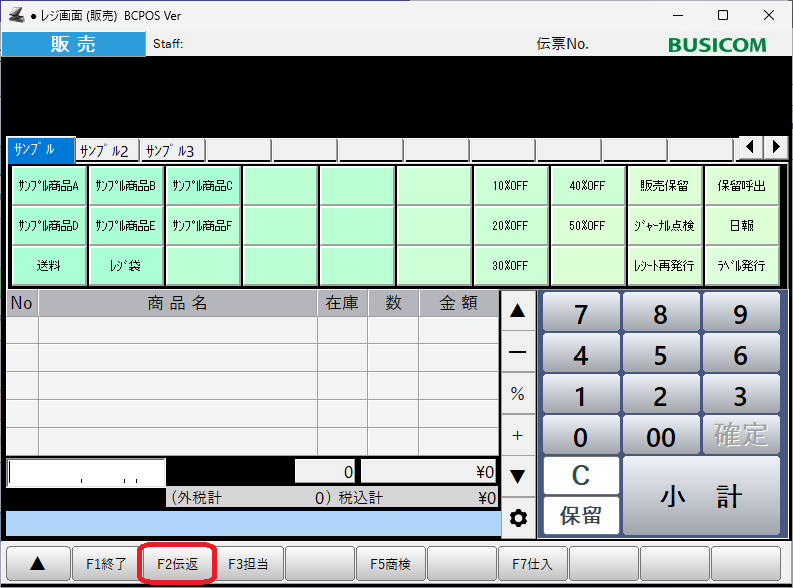Screen dimensions: 793x588
Task: Click the 販売保留 button
Action: [x=664, y=186]
